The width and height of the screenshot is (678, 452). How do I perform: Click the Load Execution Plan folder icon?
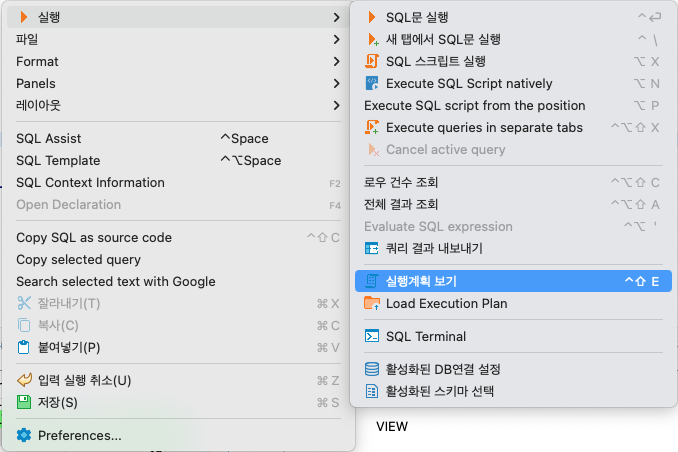[x=372, y=303]
